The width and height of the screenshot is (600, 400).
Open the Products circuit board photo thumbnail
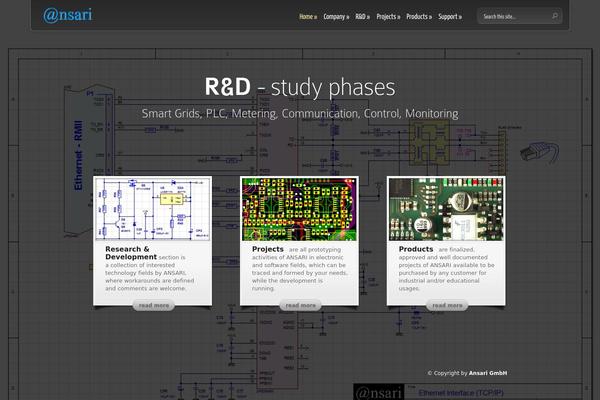446,209
